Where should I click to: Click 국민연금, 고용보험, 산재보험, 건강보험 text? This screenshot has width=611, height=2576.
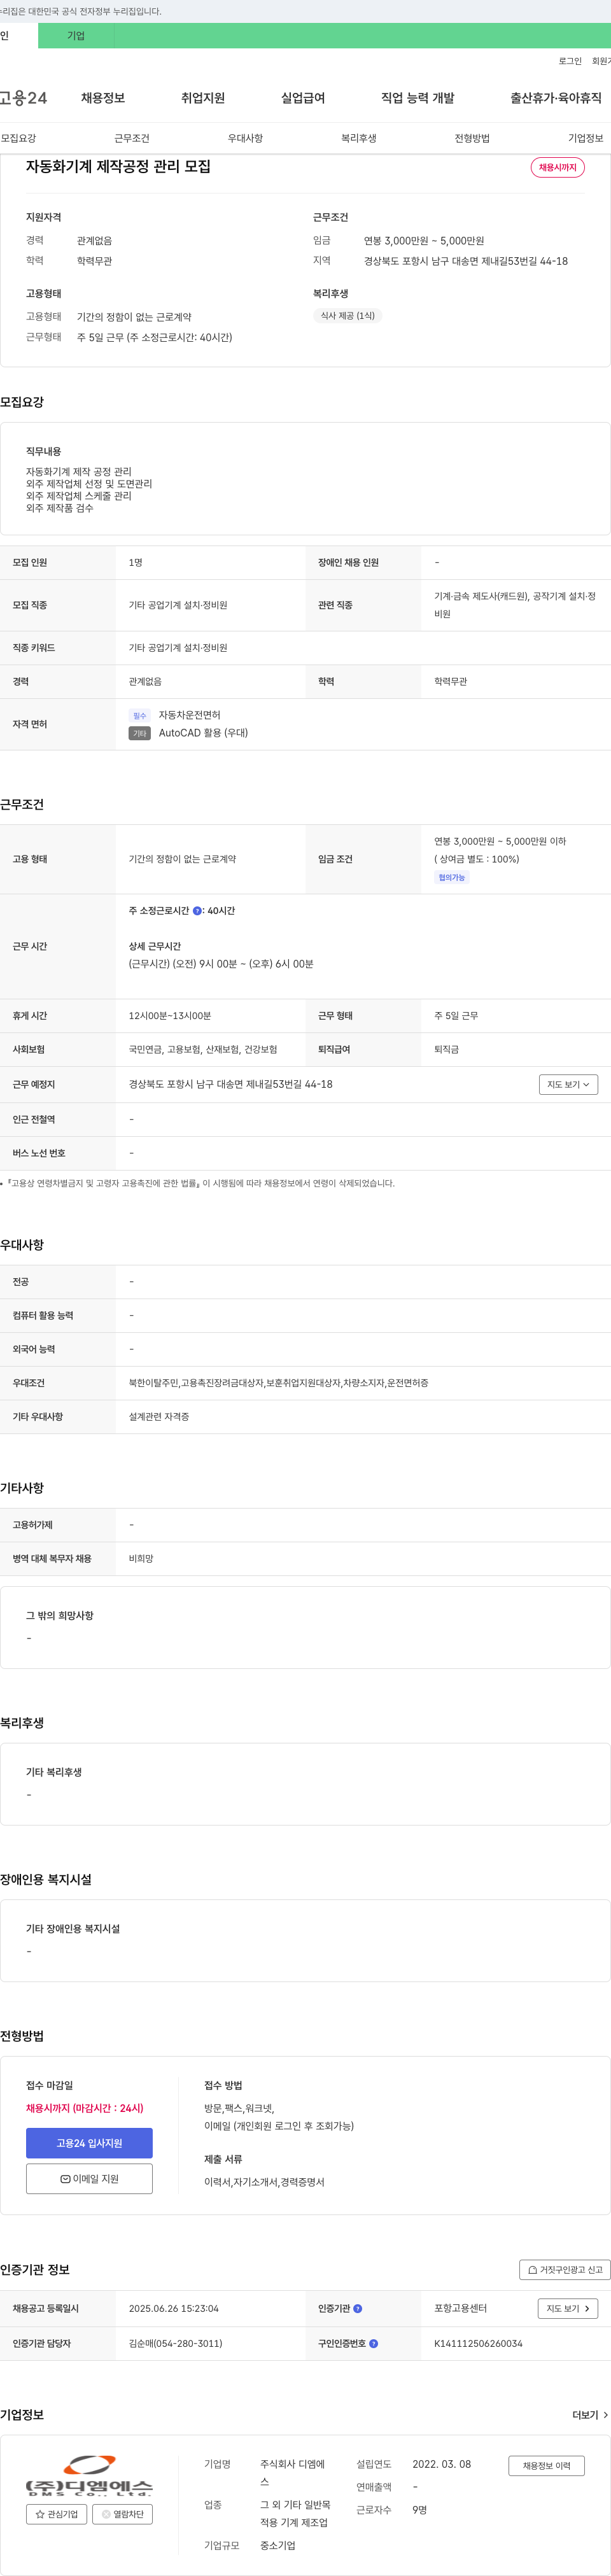(x=203, y=1050)
